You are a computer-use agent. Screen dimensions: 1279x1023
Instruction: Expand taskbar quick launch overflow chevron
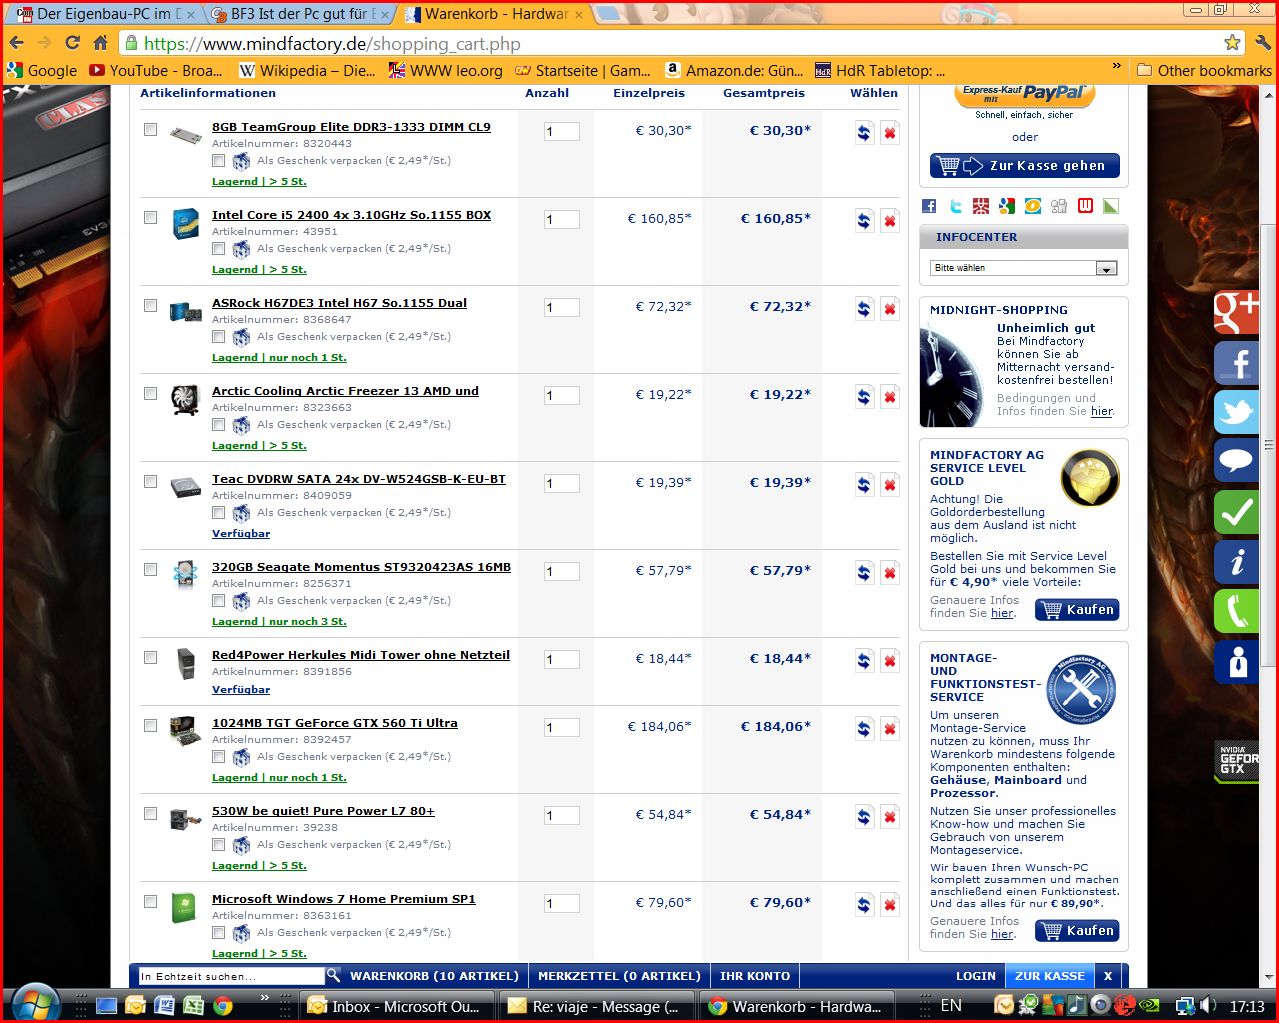point(264,998)
